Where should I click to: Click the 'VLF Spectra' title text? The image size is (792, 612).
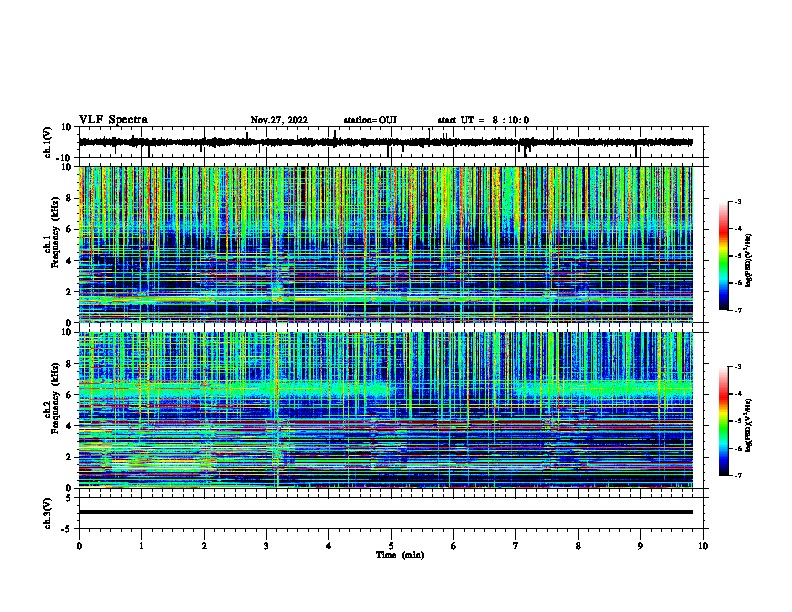click(x=113, y=120)
